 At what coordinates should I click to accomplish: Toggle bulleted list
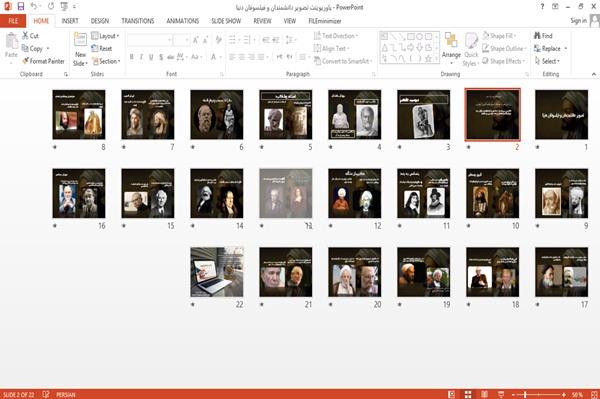(233, 40)
